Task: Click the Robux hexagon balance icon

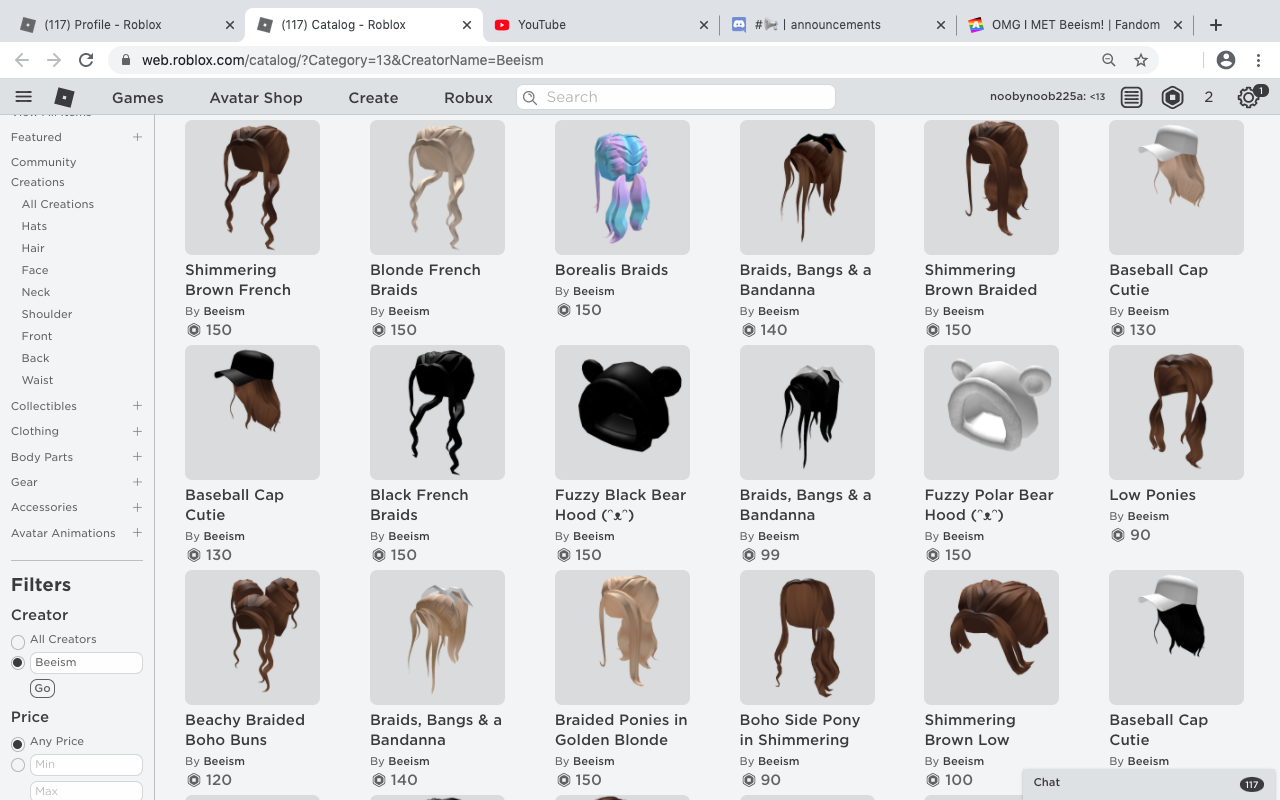Action: [x=1172, y=97]
